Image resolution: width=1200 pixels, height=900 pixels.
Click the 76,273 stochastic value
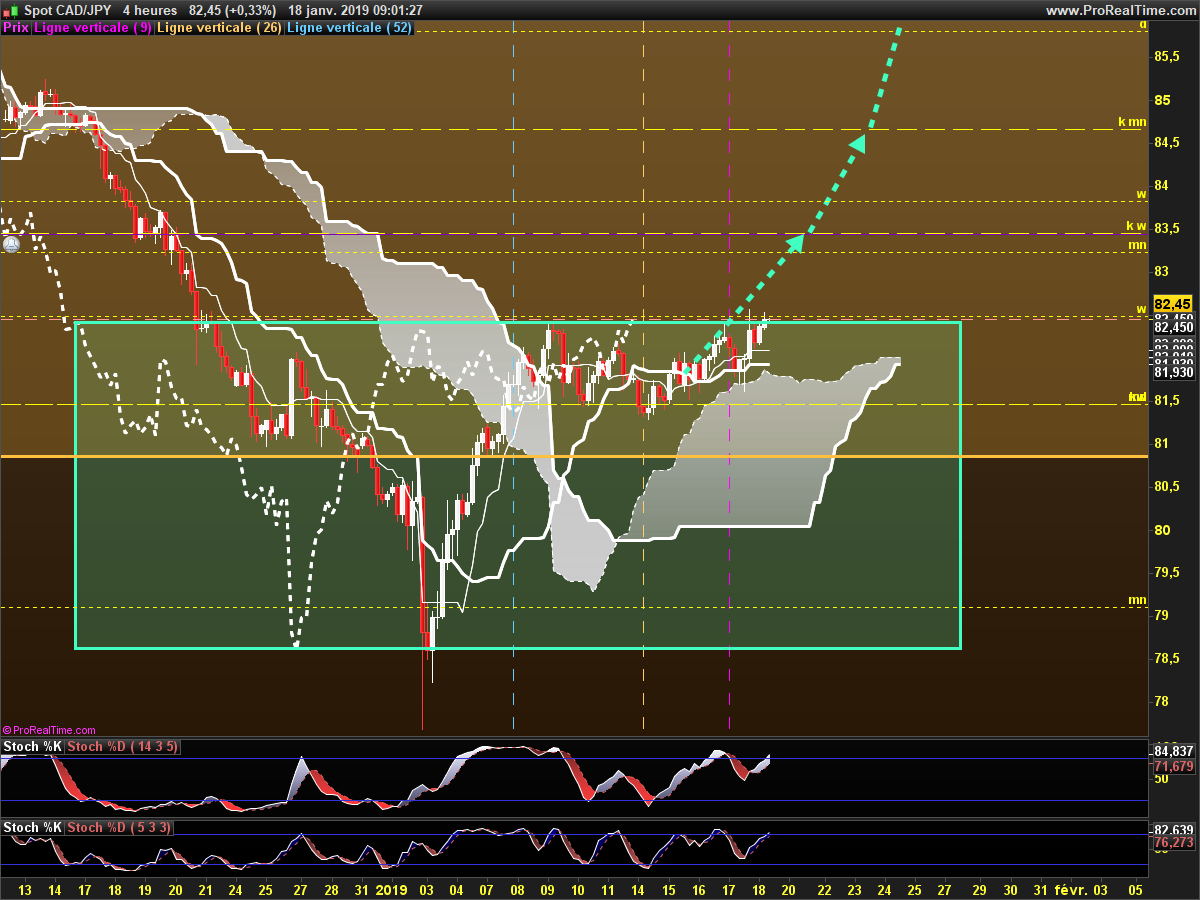1173,843
